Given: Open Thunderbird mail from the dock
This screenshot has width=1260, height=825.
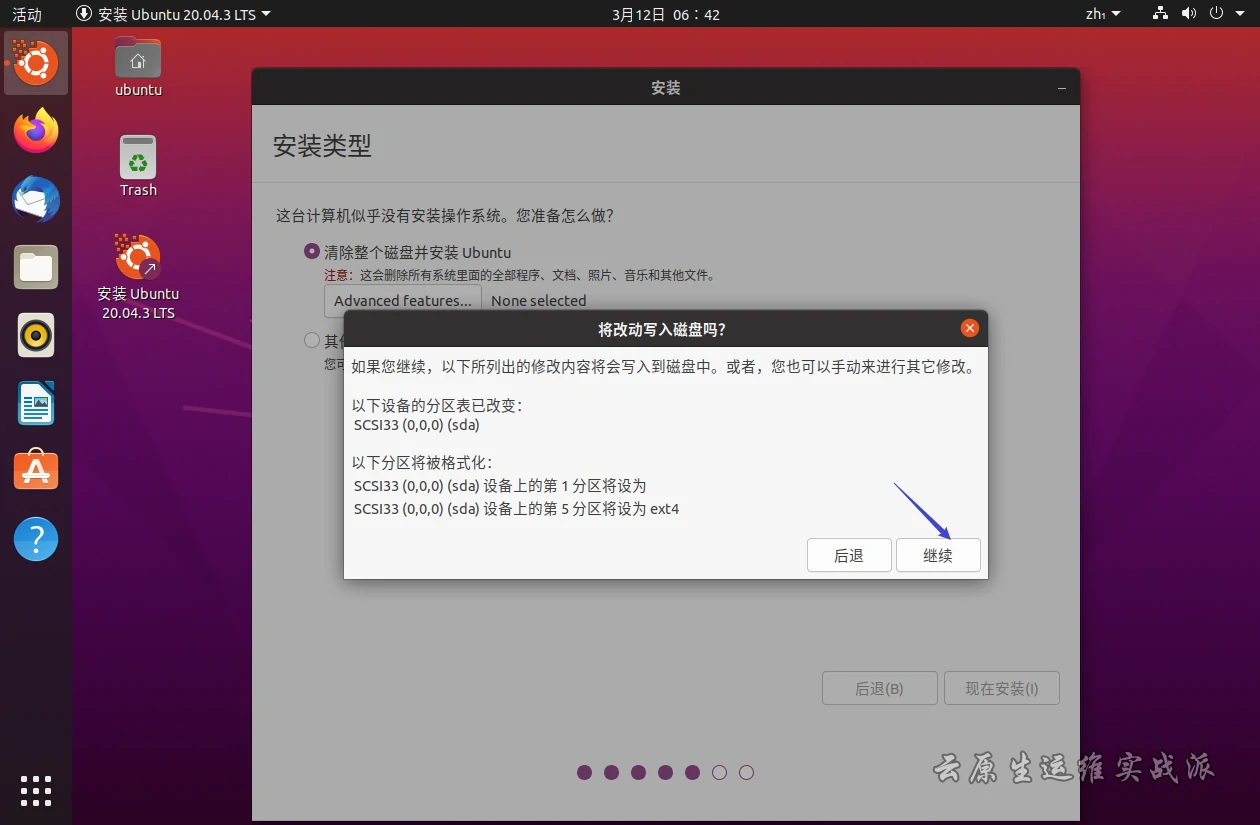Looking at the screenshot, I should pos(36,199).
